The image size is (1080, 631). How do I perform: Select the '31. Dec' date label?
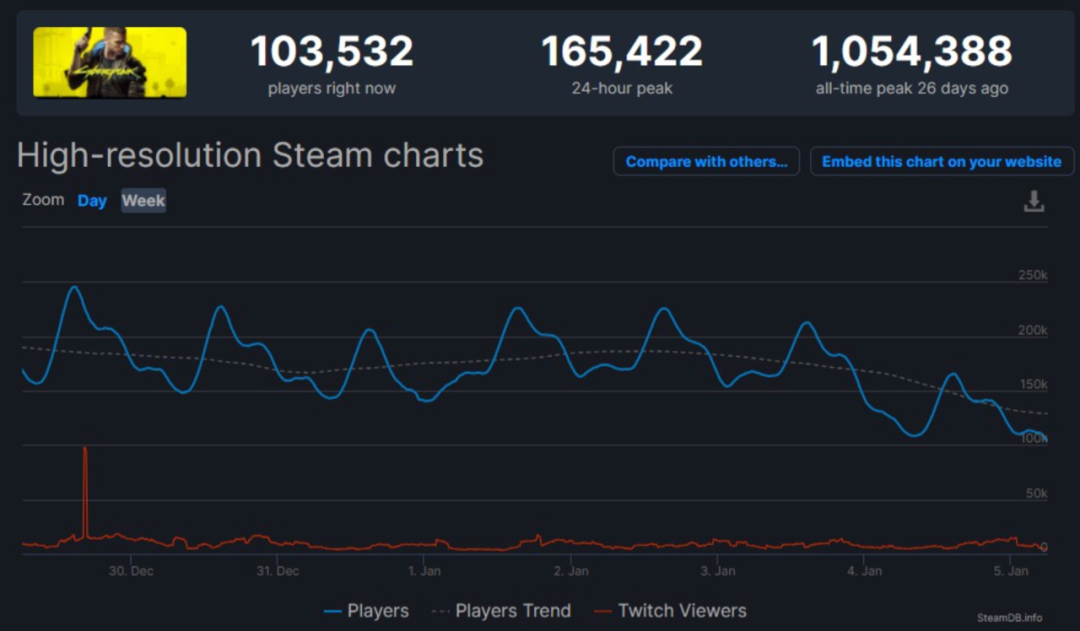pos(277,571)
